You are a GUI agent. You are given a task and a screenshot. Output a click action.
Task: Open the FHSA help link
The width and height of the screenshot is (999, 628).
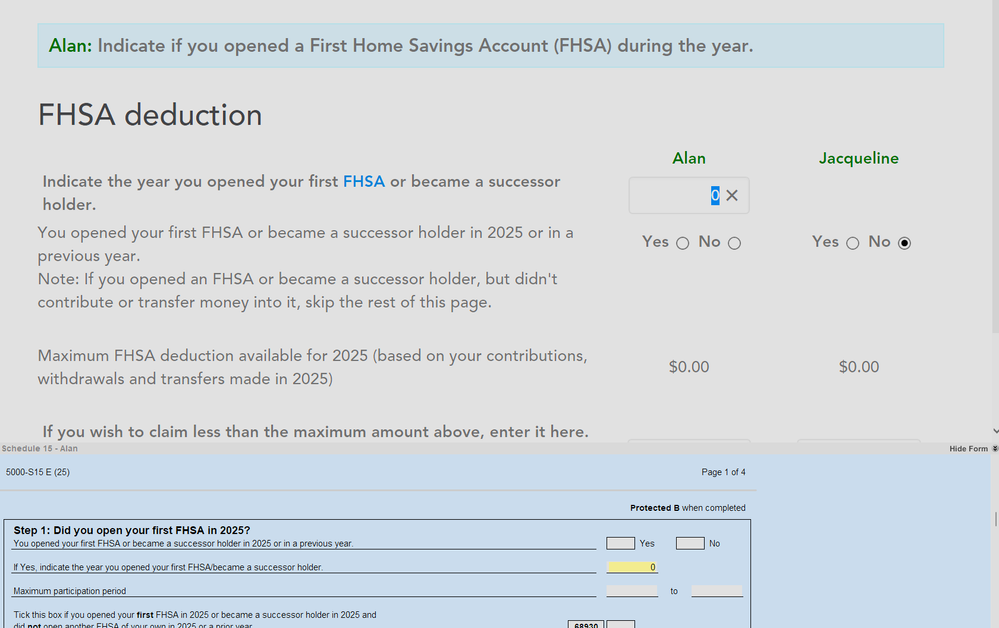(x=363, y=182)
